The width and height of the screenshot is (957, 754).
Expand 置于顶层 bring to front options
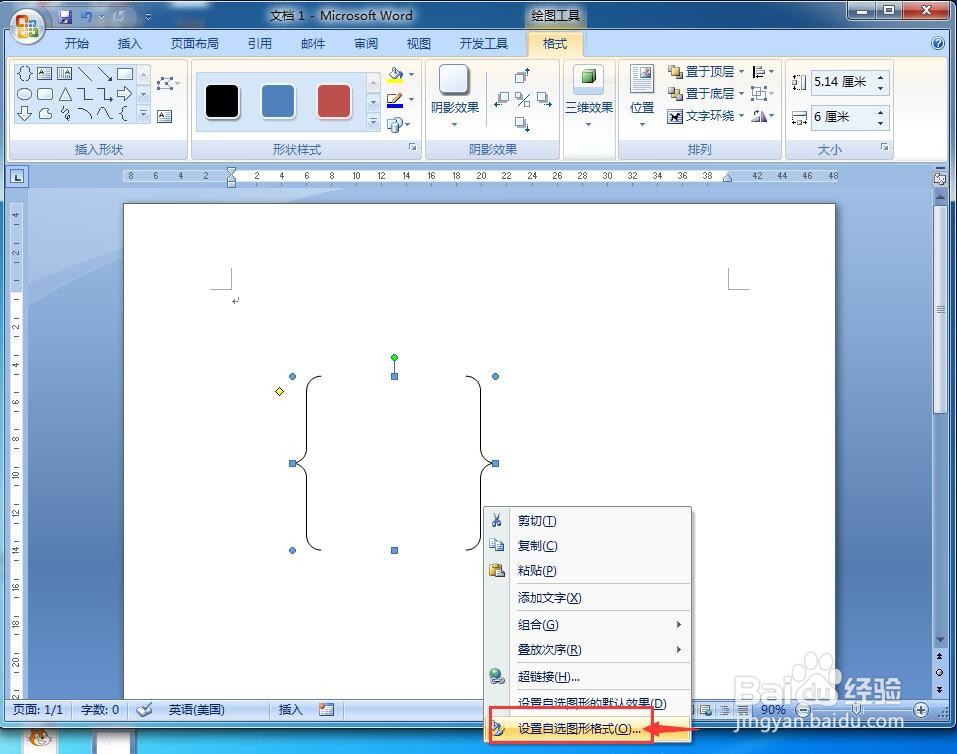[x=742, y=72]
